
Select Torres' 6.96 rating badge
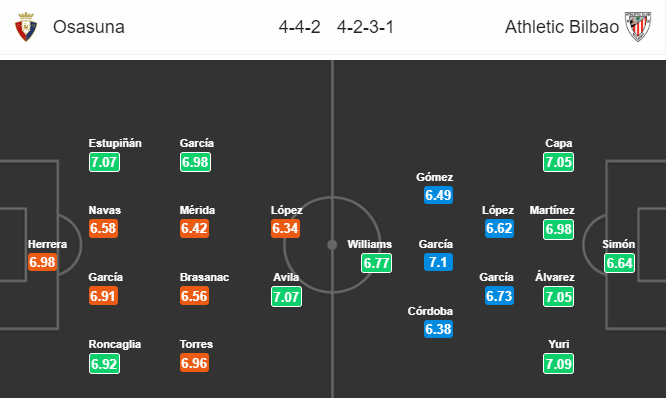(x=195, y=363)
